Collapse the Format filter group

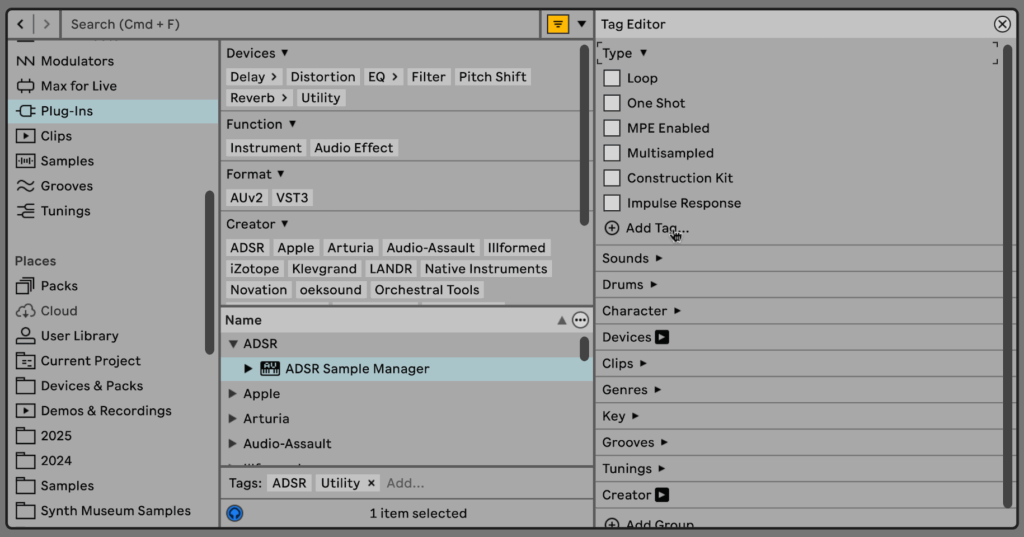(281, 174)
